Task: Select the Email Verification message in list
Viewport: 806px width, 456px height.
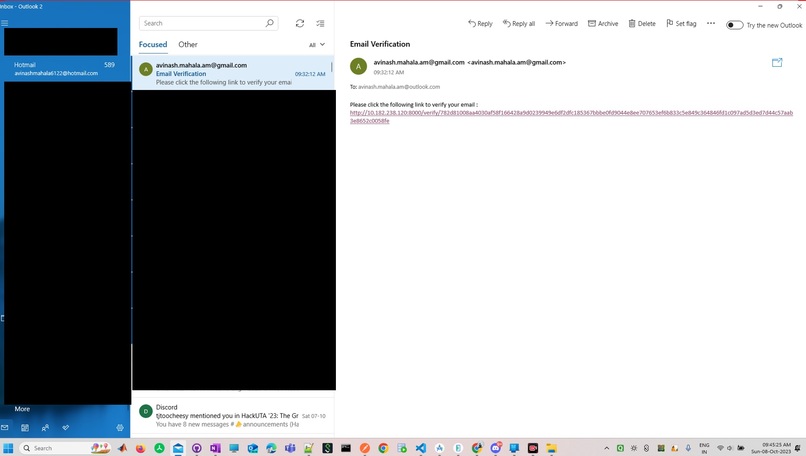Action: [233, 73]
